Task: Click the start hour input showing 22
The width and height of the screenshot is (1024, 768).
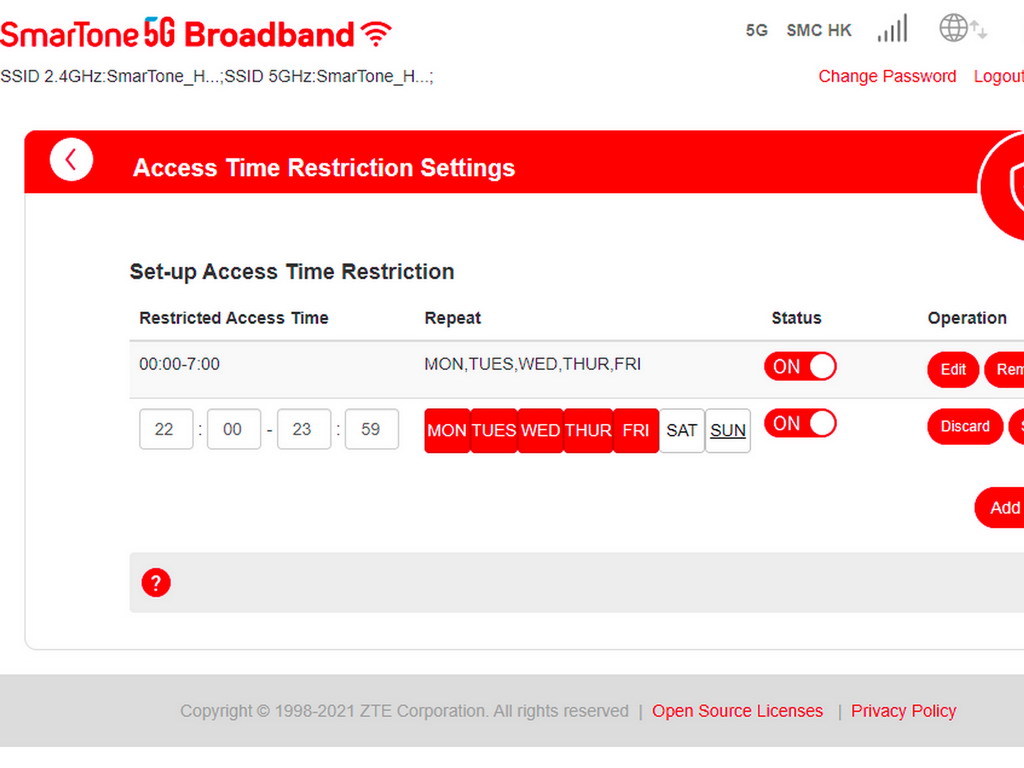Action: [165, 429]
